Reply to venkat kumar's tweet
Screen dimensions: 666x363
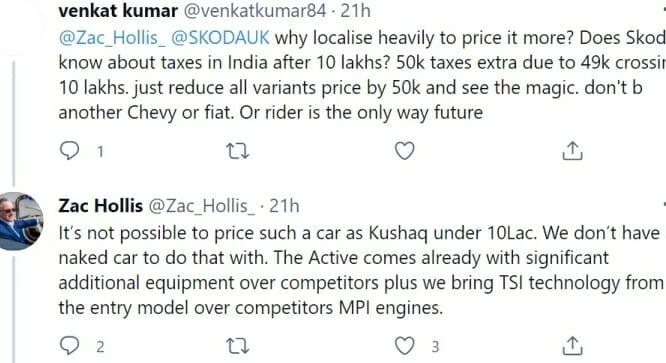tap(69, 151)
